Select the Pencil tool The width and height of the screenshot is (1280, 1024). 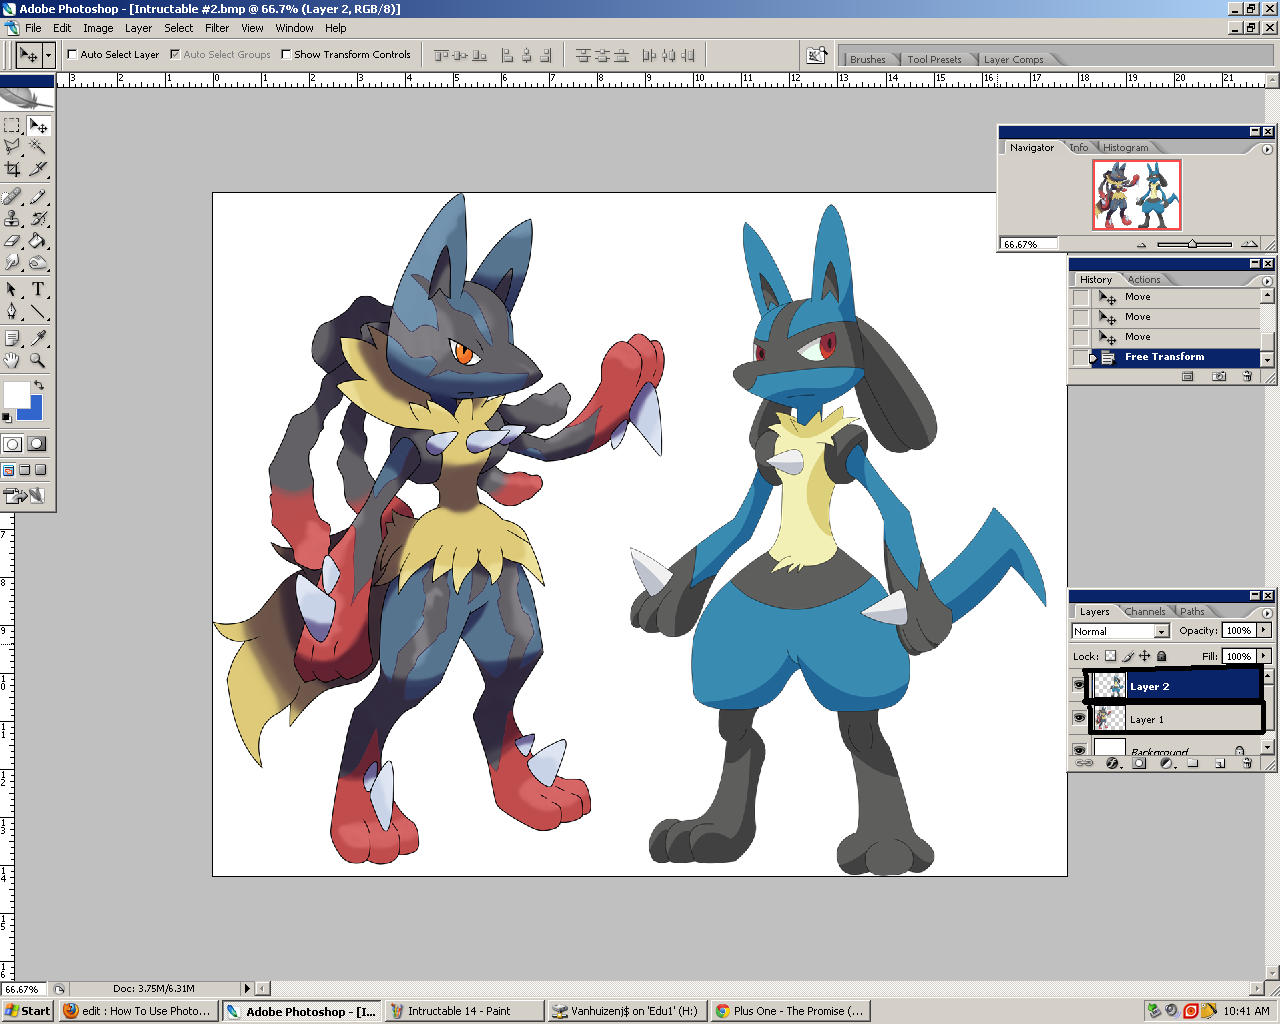(x=38, y=197)
